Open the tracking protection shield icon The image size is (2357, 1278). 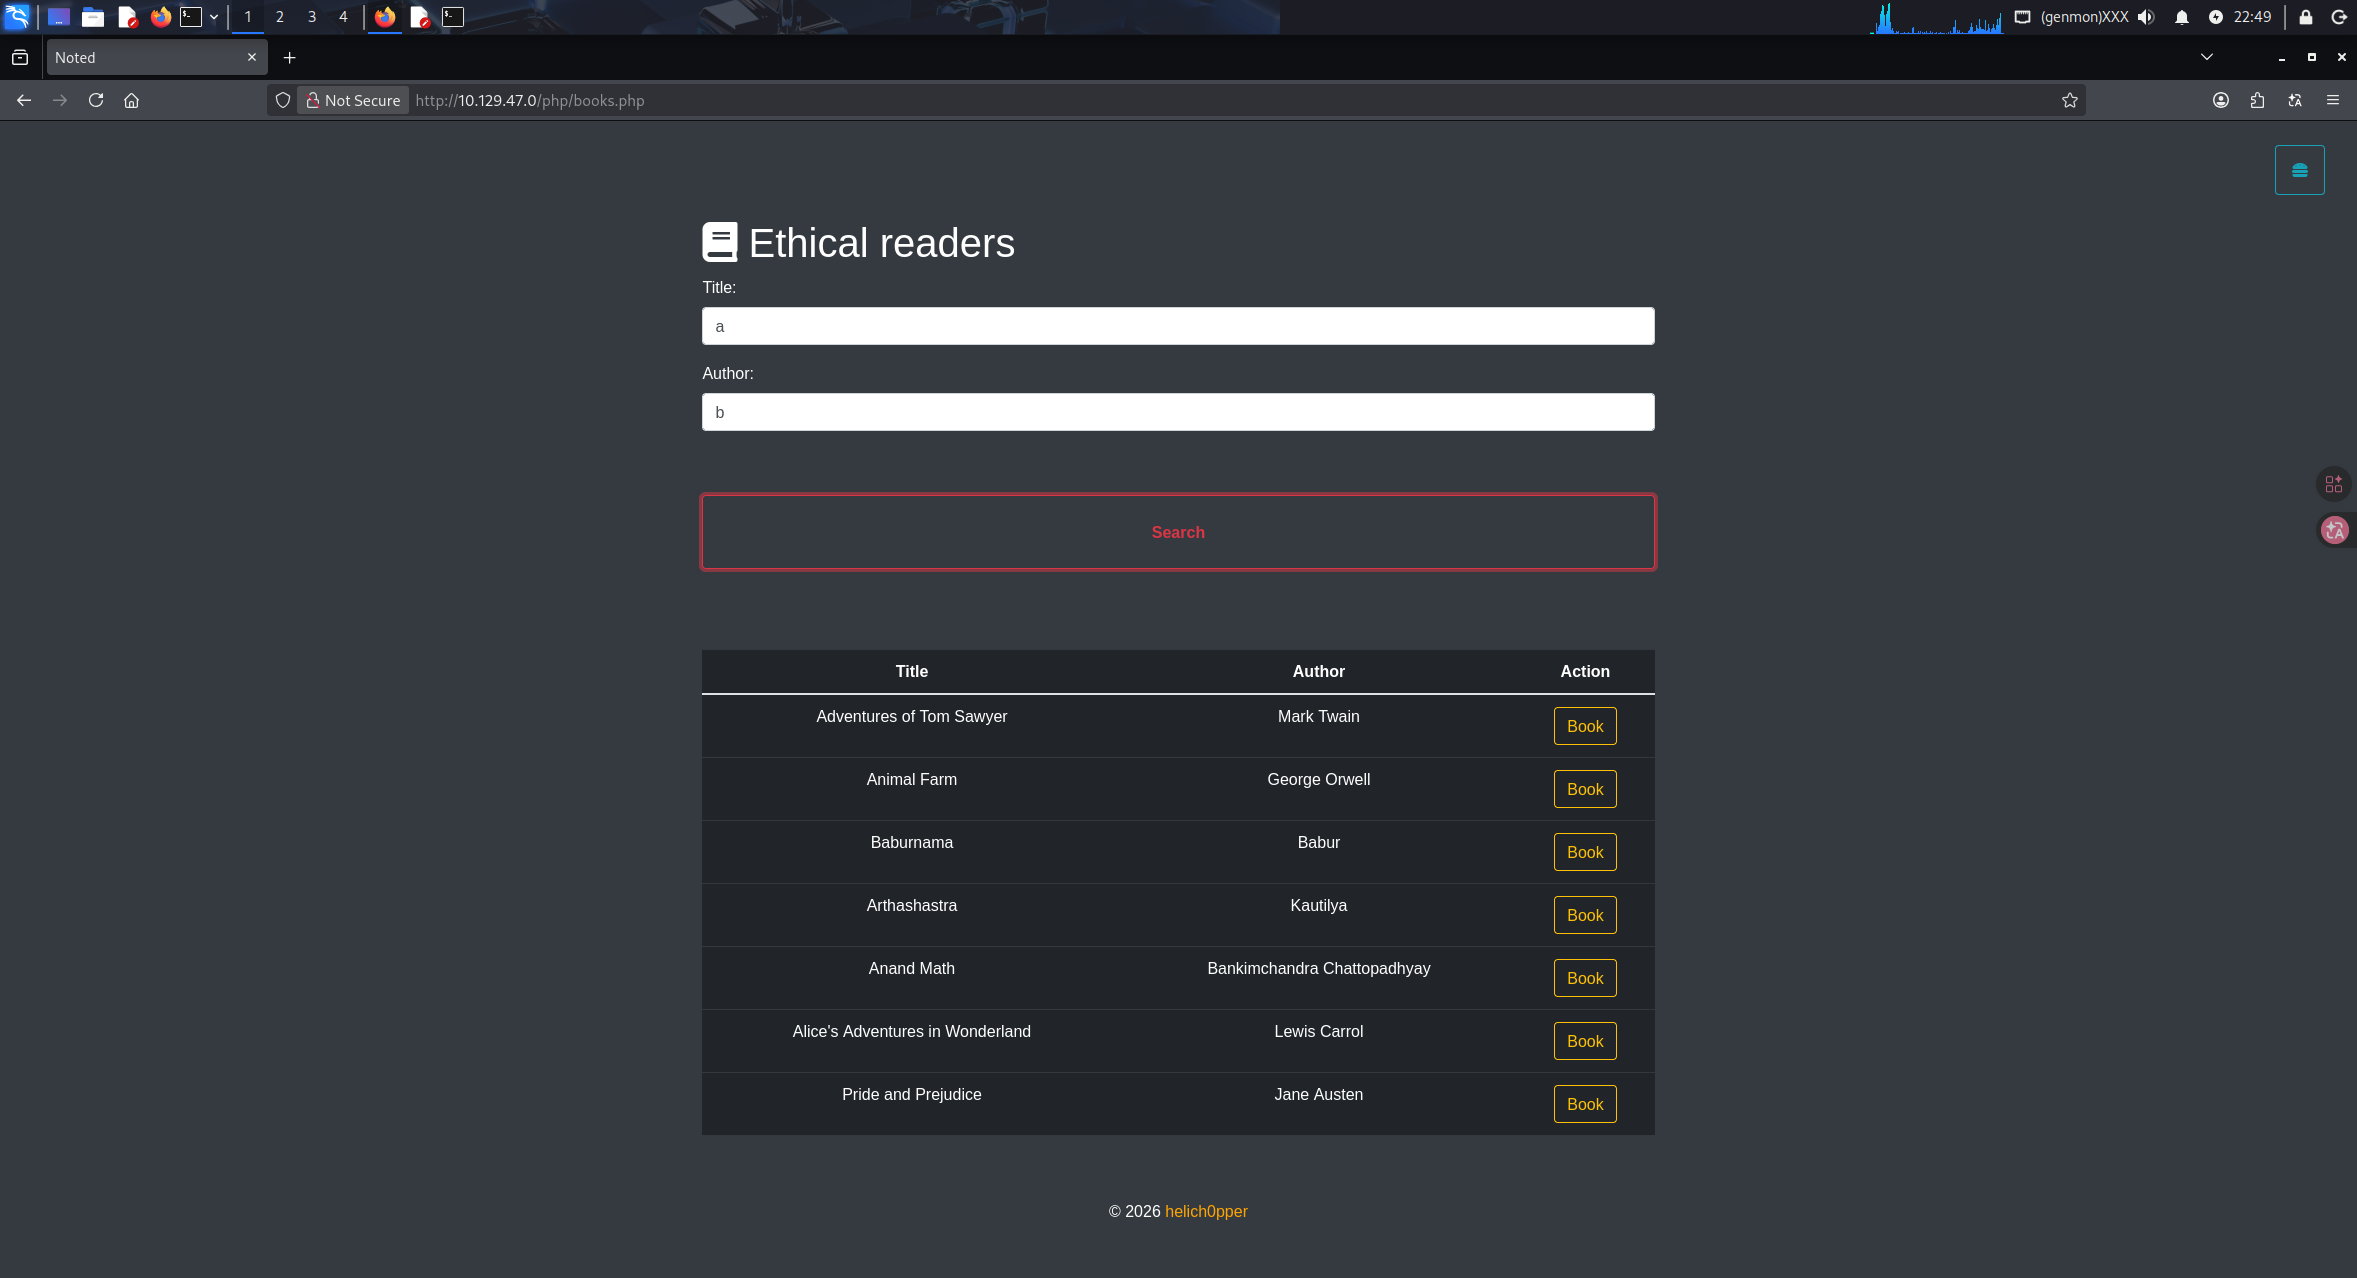pos(283,100)
